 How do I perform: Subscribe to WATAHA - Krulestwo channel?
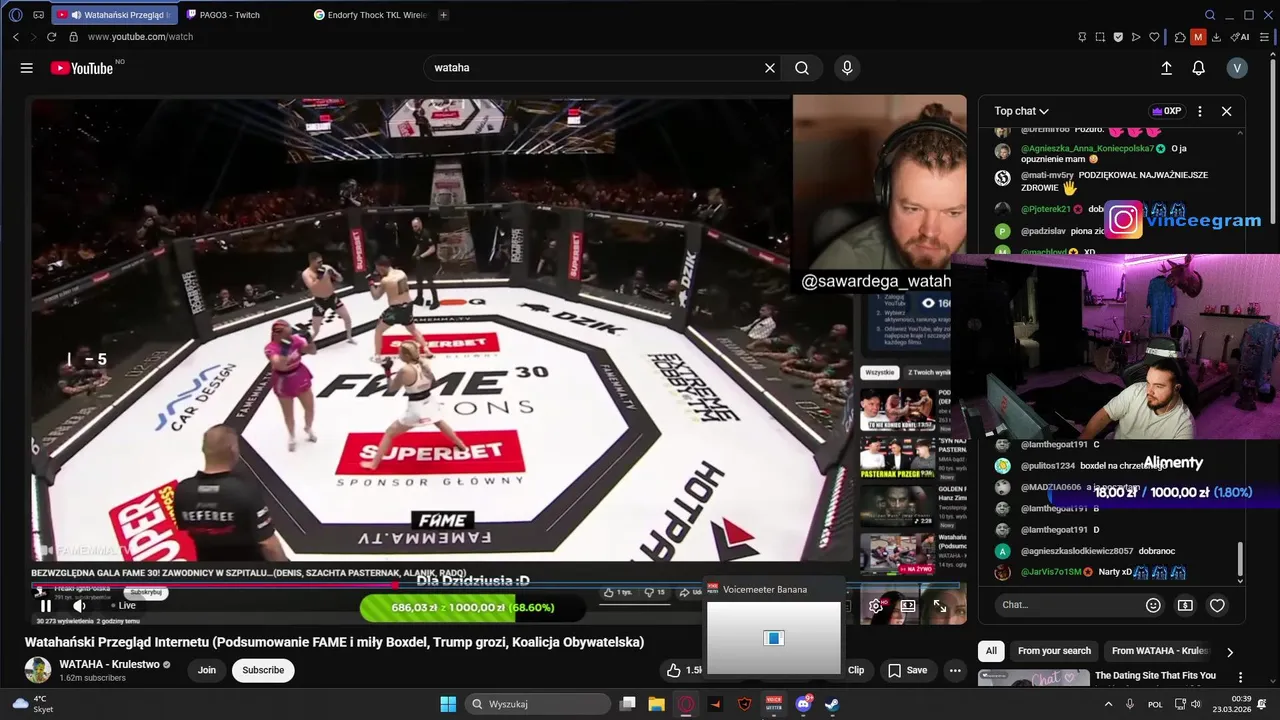pos(263,670)
